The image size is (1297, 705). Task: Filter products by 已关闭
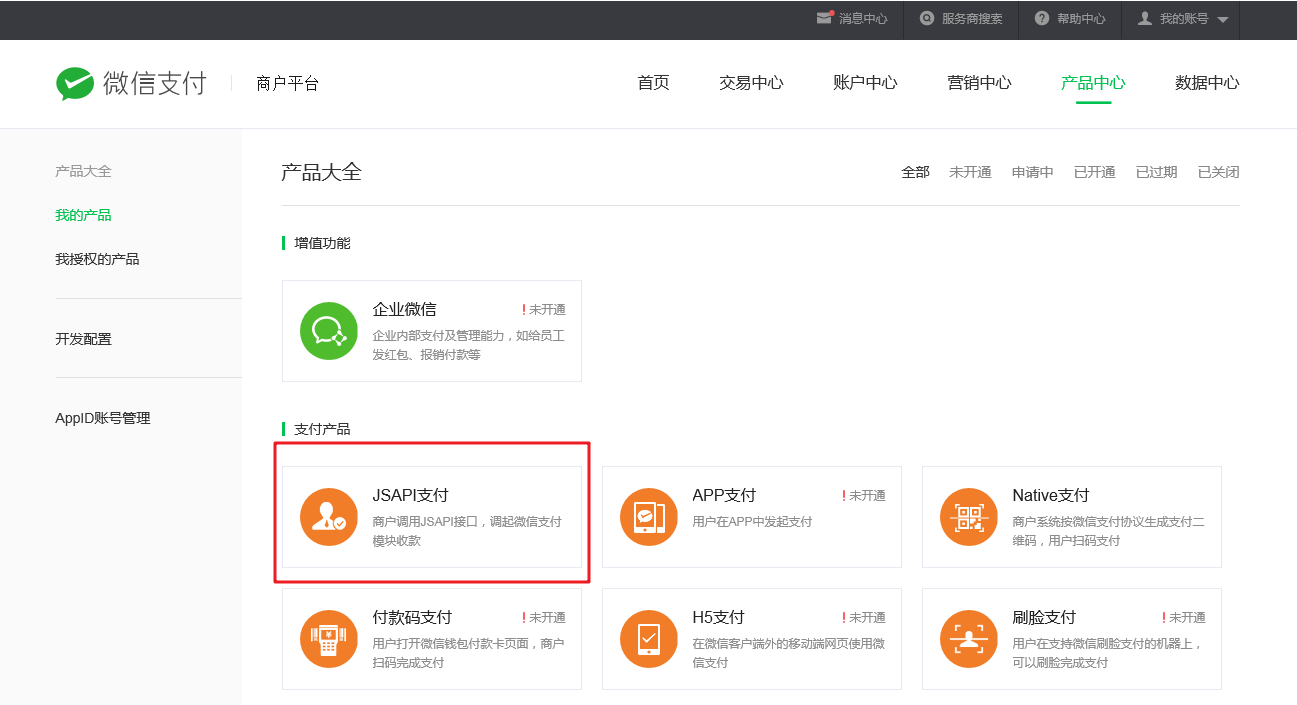coord(1219,172)
